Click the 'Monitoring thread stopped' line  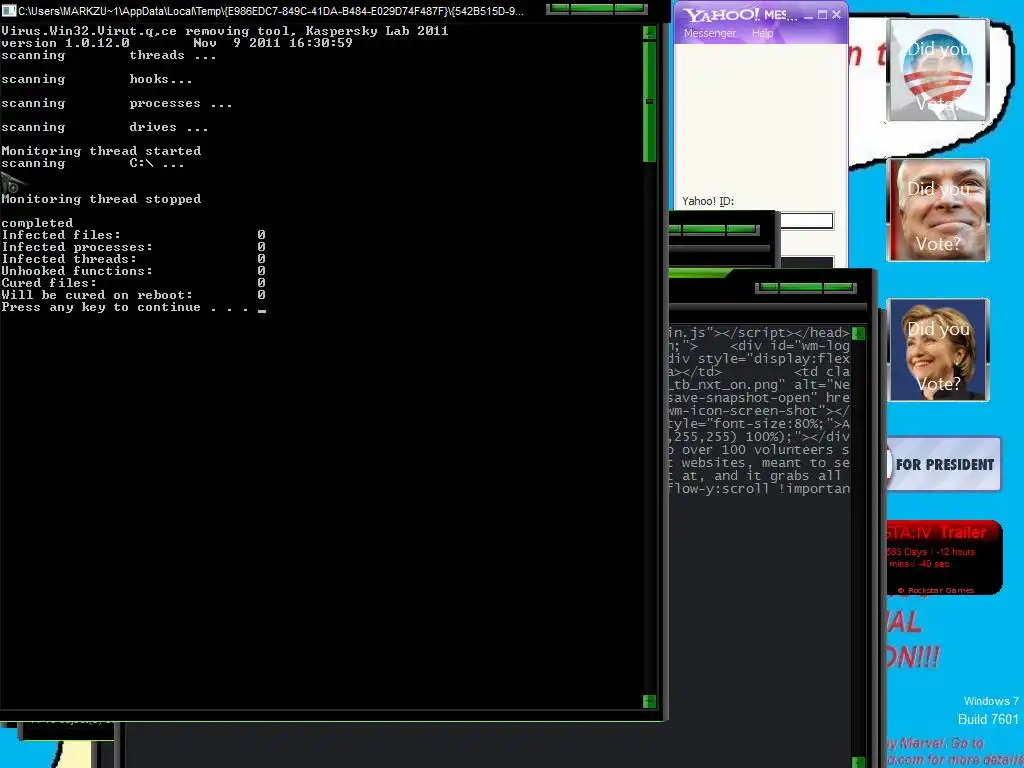click(x=101, y=199)
